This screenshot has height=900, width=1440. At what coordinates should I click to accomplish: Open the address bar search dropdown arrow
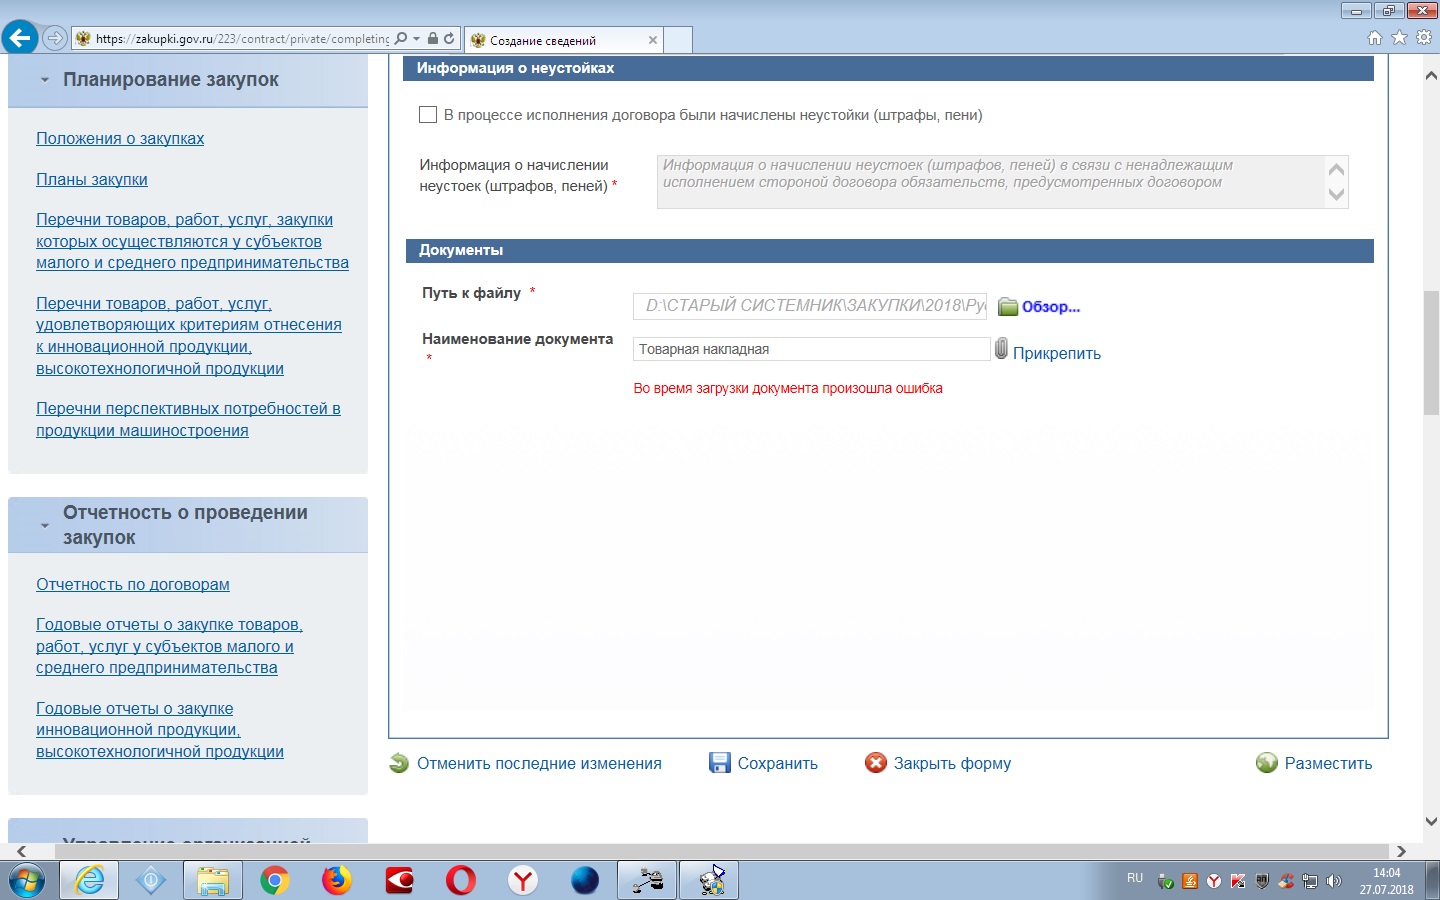click(416, 39)
